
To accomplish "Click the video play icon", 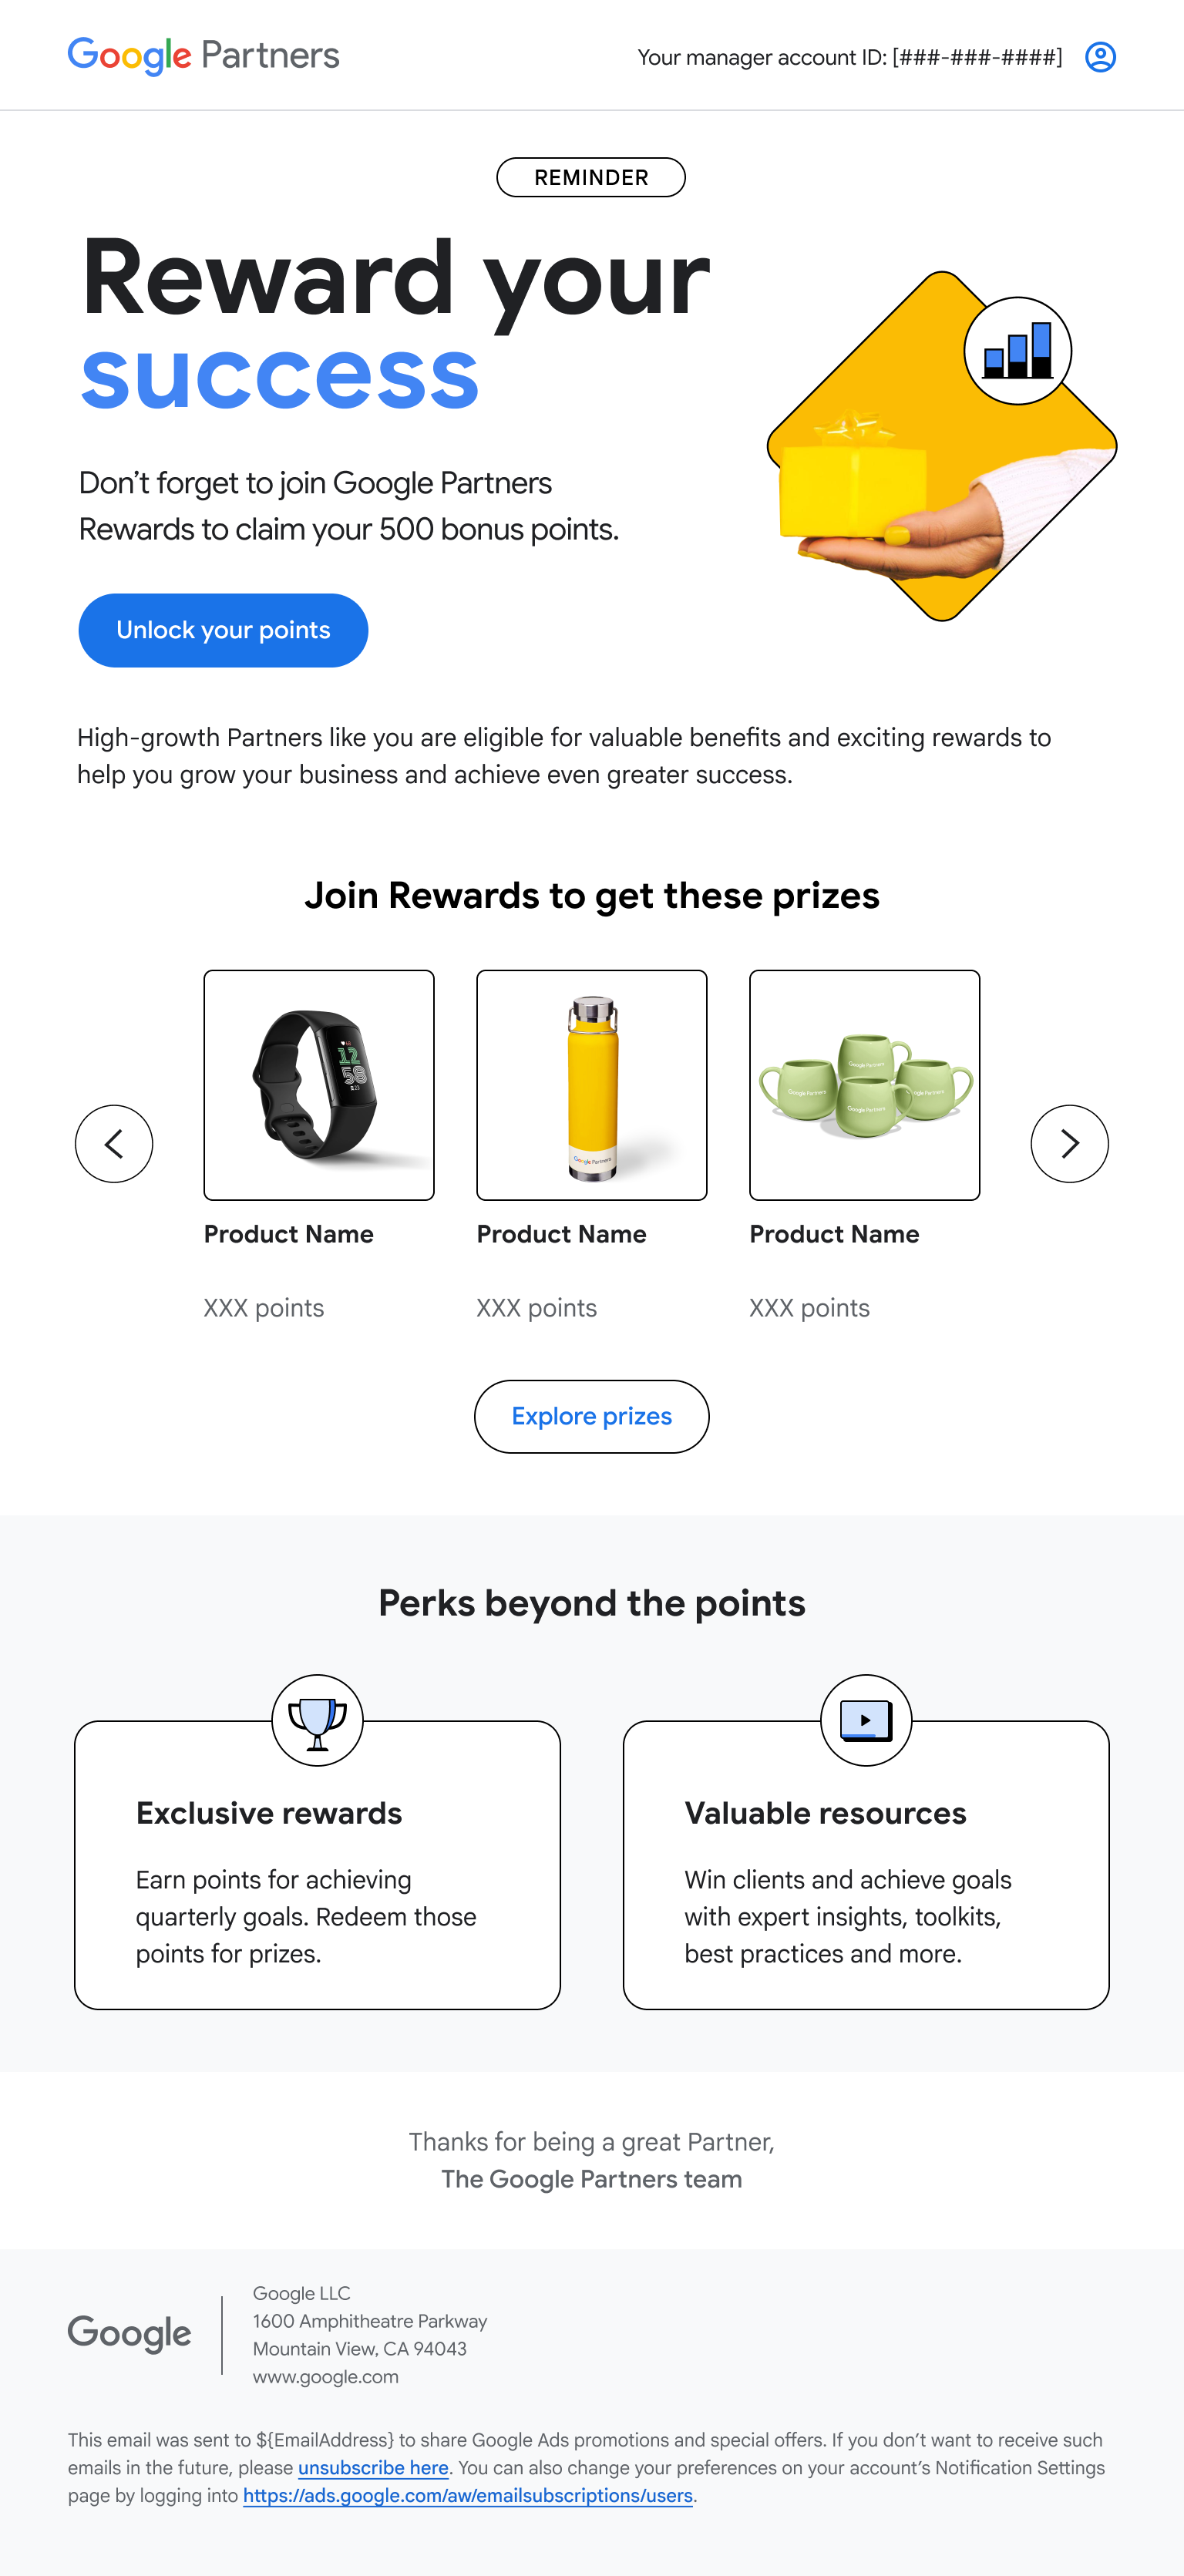I will point(865,1720).
